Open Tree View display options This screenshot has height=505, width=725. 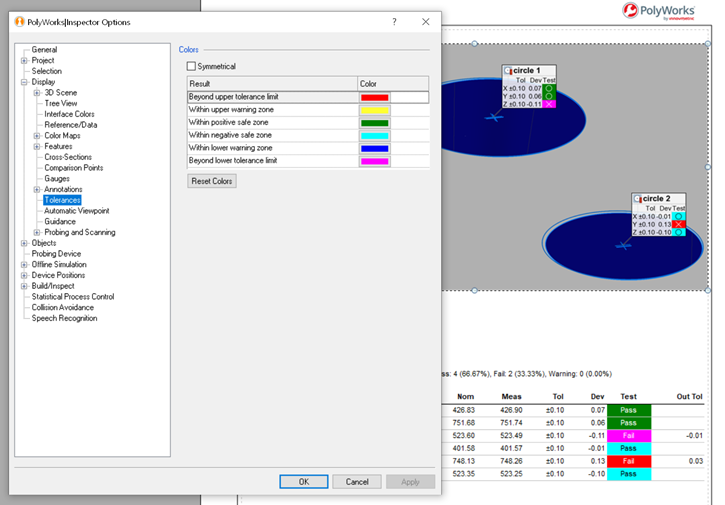(61, 103)
